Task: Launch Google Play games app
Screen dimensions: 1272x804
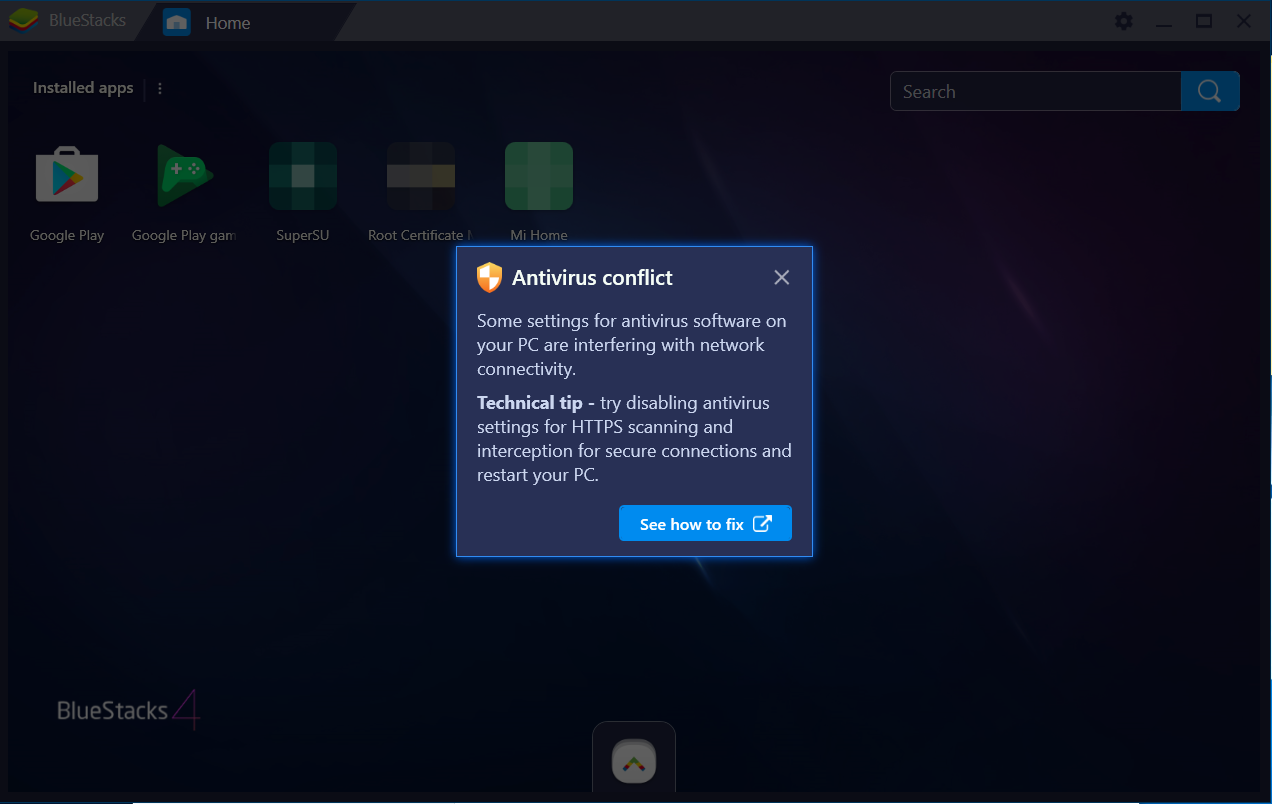Action: click(x=185, y=176)
